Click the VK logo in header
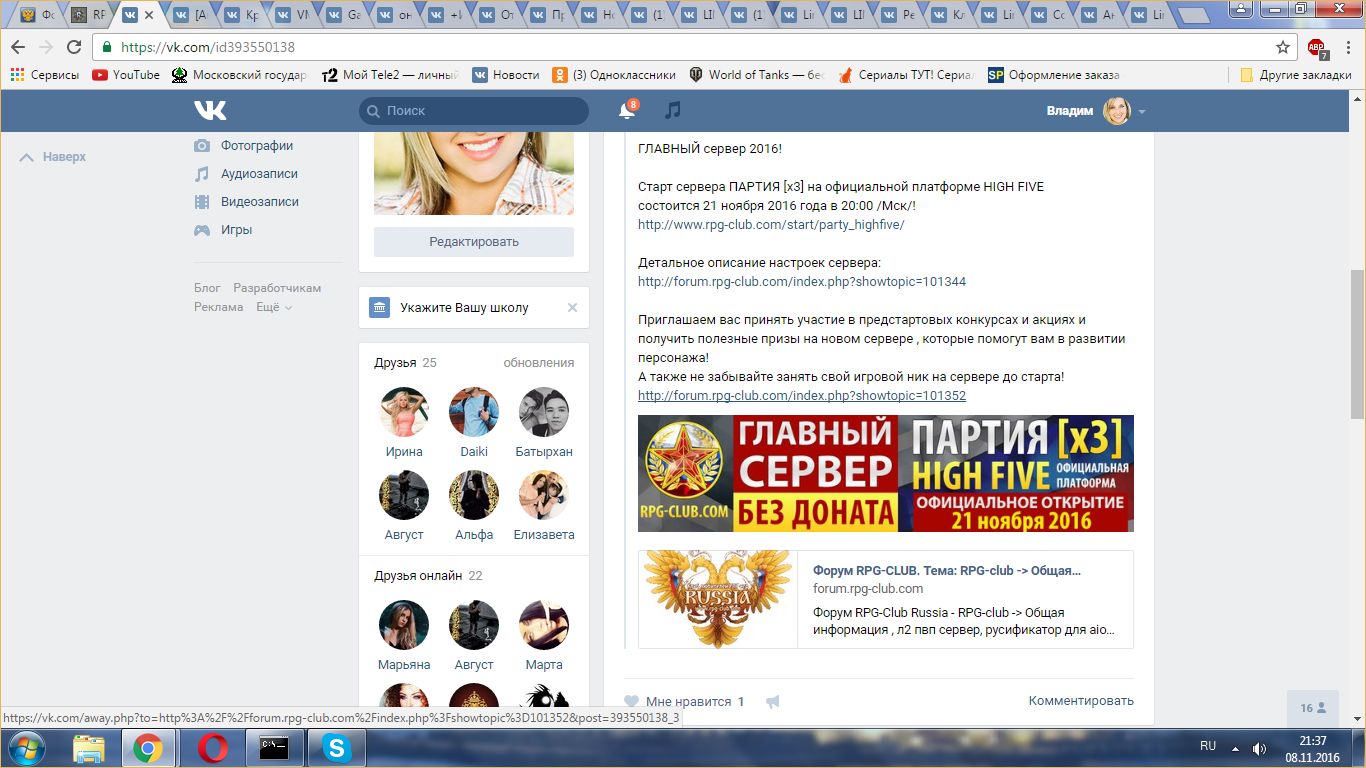Viewport: 1366px width, 768px height. click(x=210, y=110)
